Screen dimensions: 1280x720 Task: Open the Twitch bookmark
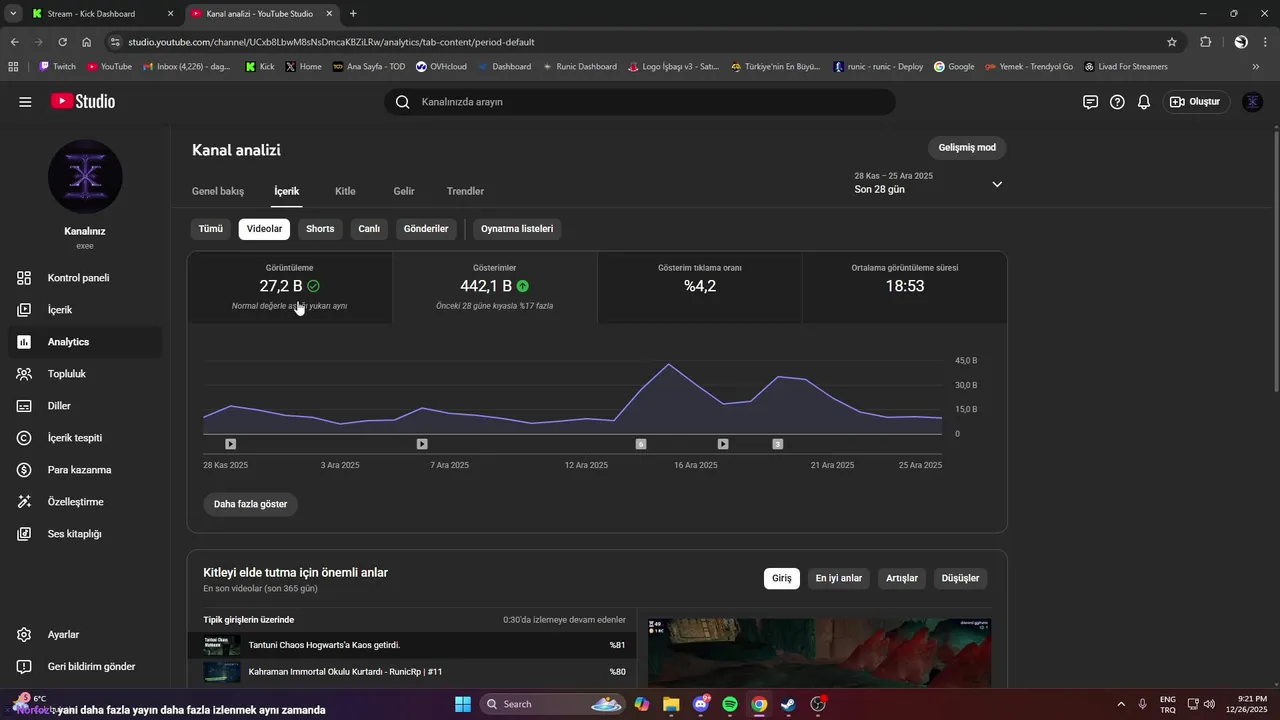click(x=58, y=67)
